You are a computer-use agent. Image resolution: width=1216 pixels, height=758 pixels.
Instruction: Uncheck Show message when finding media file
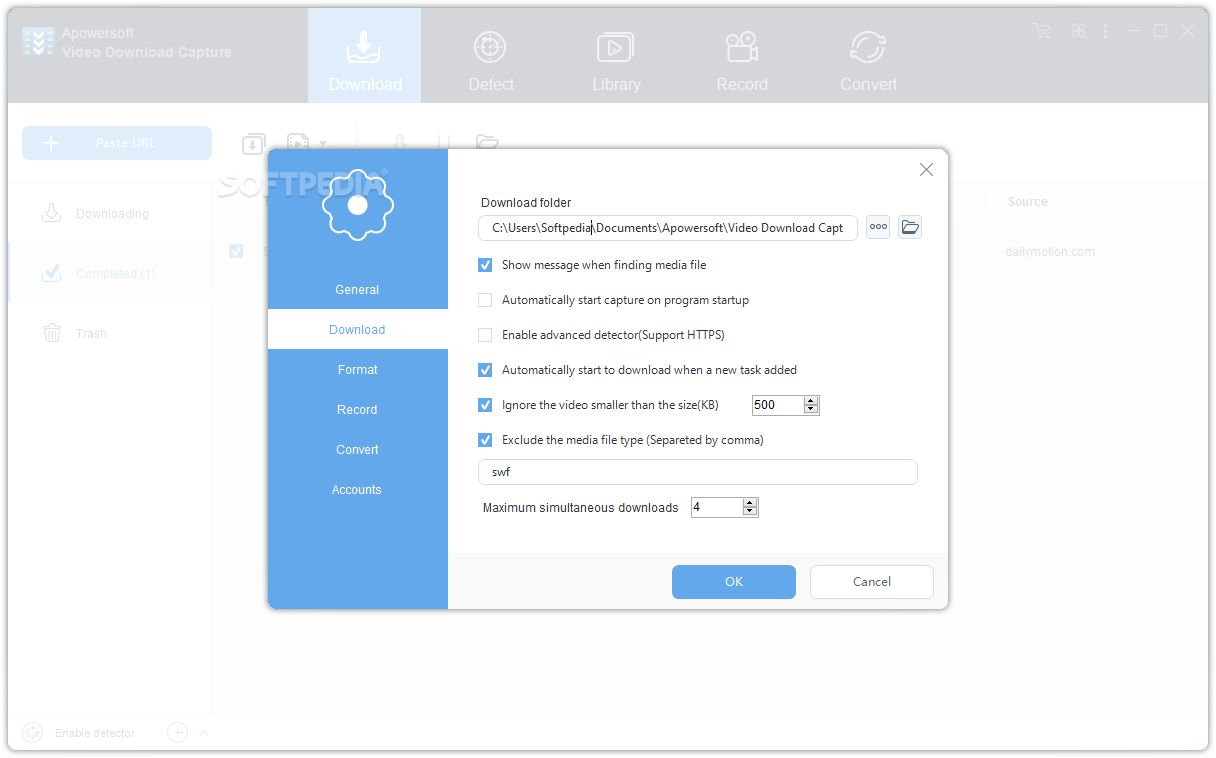tap(485, 265)
